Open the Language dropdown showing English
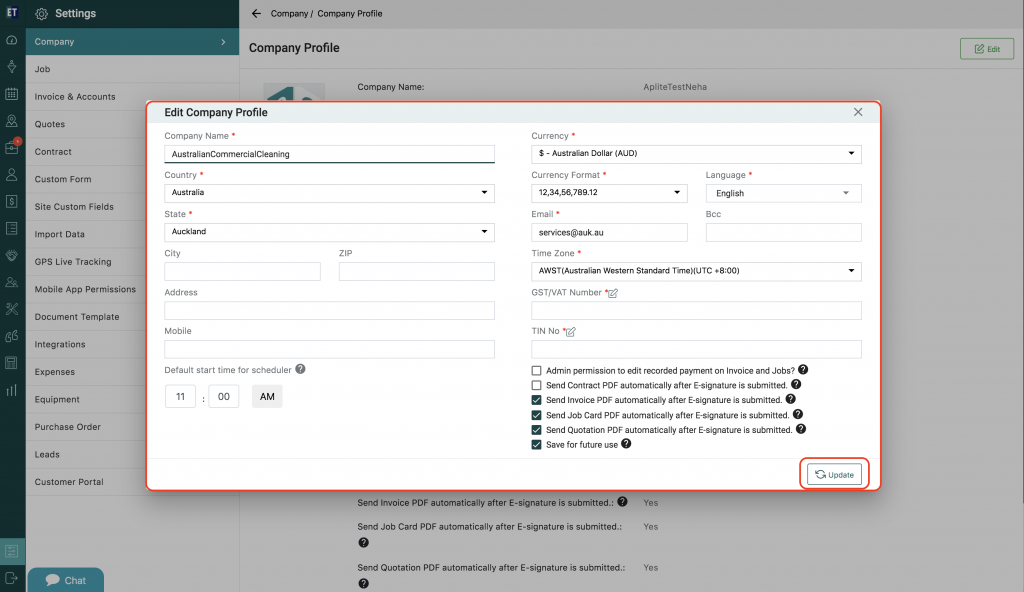This screenshot has width=1024, height=592. pyautogui.click(x=783, y=193)
